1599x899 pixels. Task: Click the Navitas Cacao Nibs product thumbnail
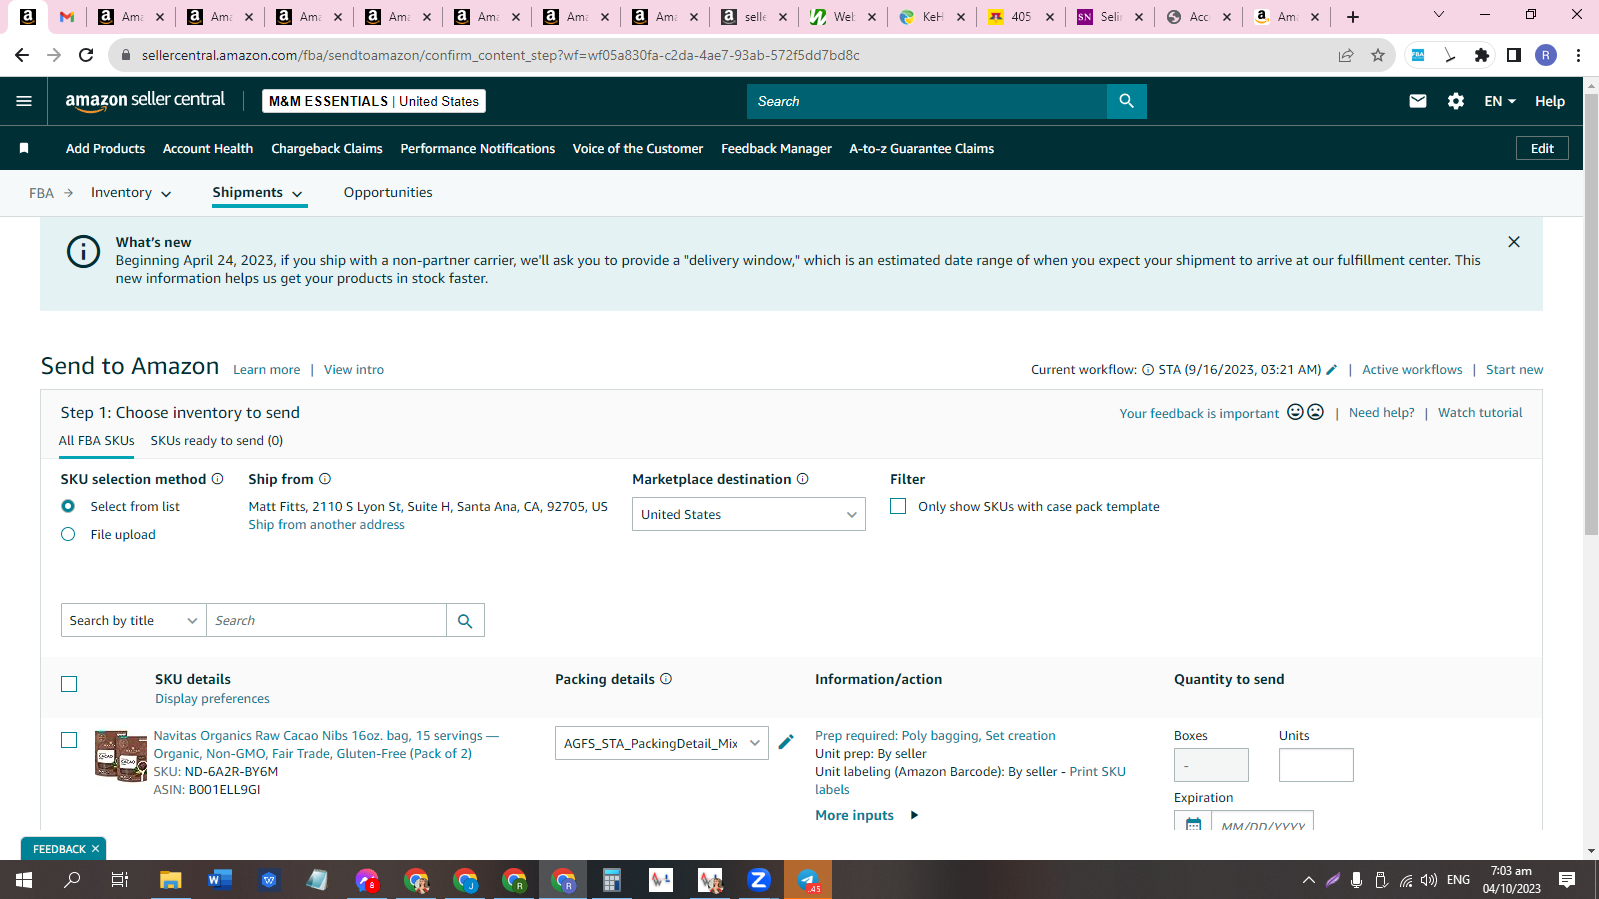point(121,756)
